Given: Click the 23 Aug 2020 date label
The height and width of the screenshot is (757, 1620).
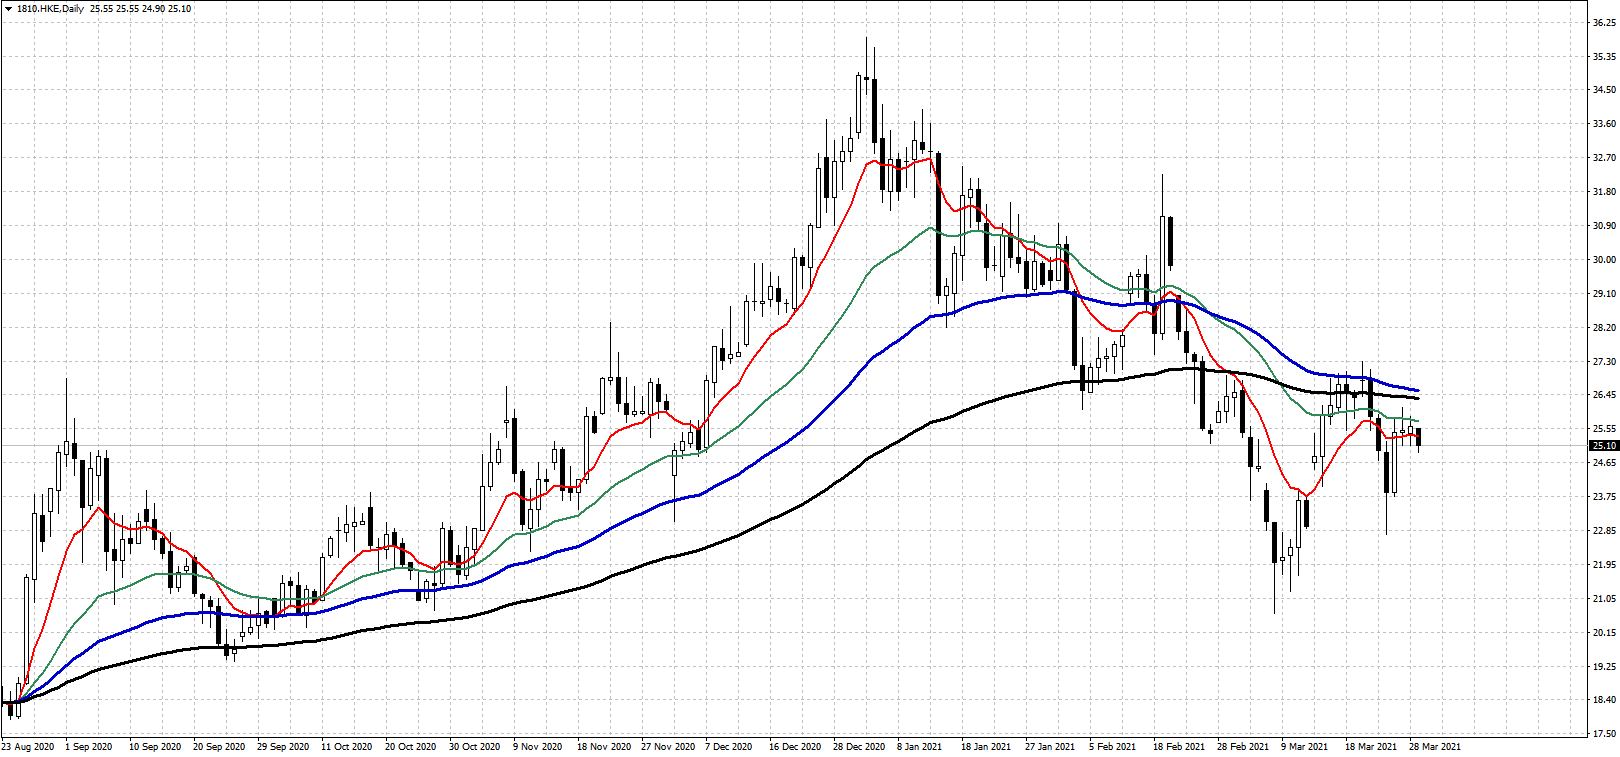Looking at the screenshot, I should pos(28,747).
